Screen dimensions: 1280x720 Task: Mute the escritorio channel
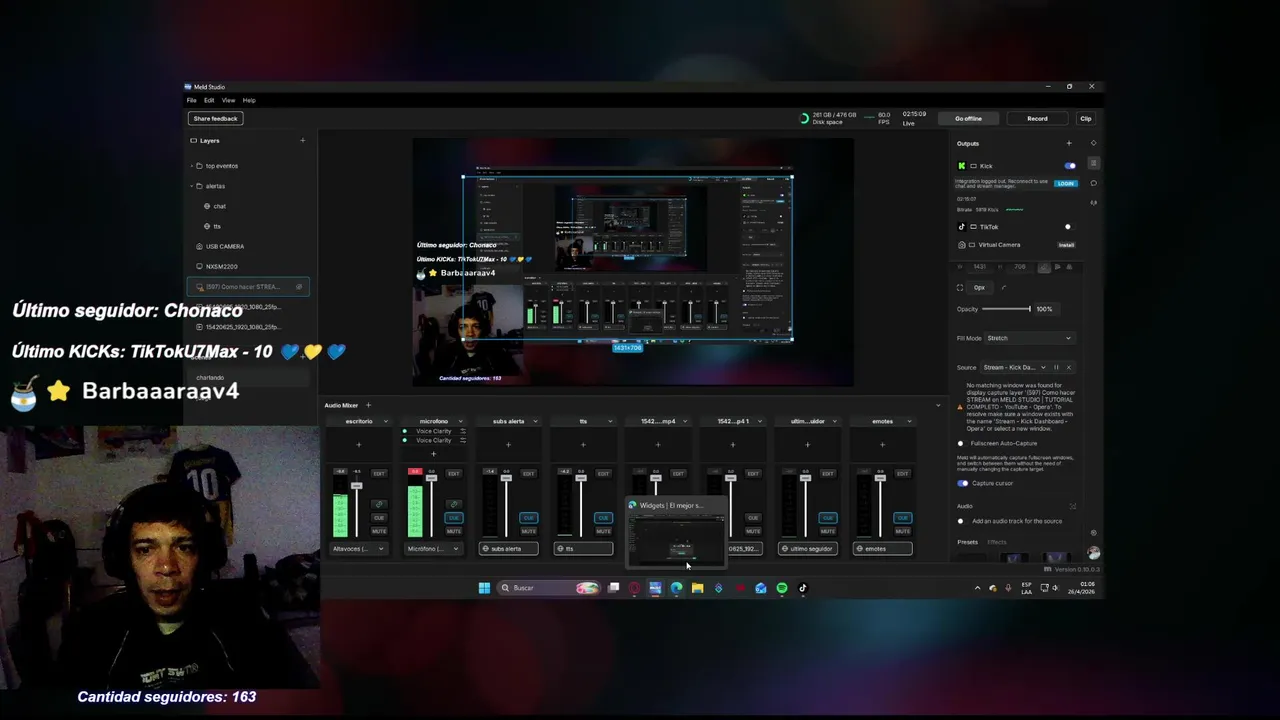coord(379,531)
